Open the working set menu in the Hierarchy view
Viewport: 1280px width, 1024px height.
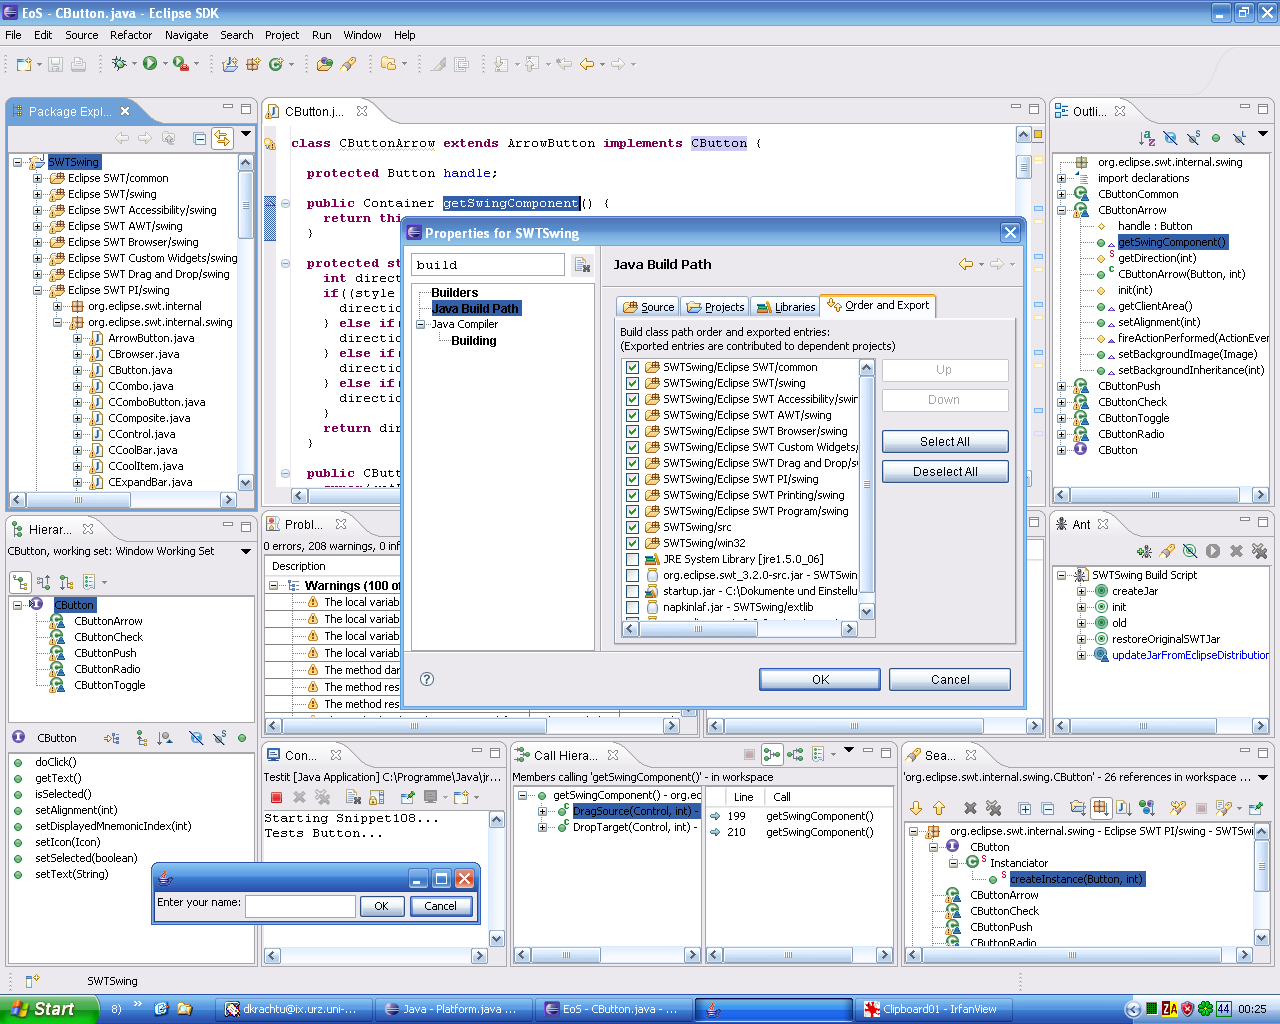point(246,551)
